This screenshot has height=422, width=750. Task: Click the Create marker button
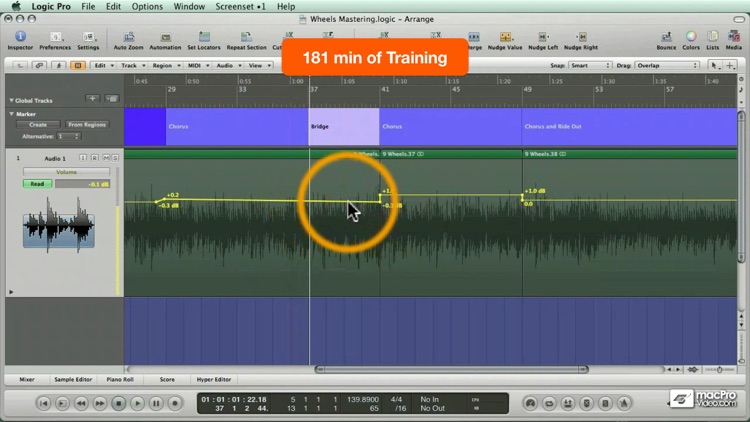pos(38,124)
